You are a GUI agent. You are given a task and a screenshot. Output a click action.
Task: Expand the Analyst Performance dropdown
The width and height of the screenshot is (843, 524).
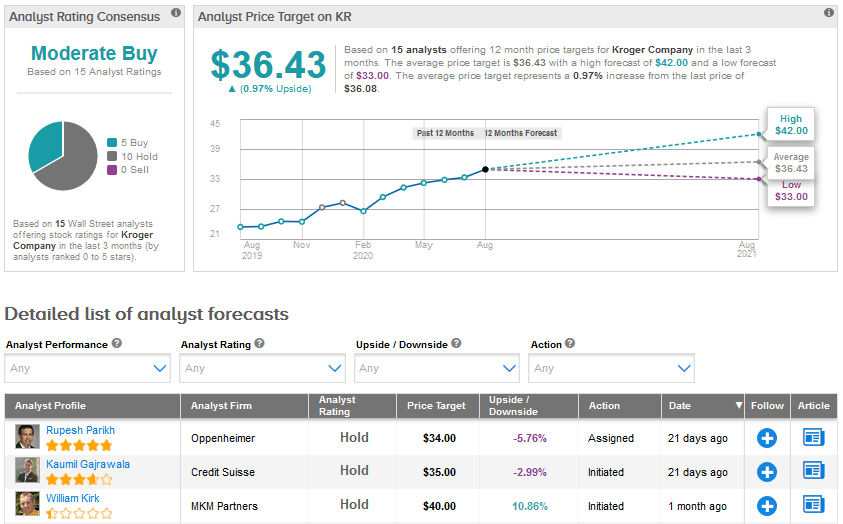(x=88, y=368)
